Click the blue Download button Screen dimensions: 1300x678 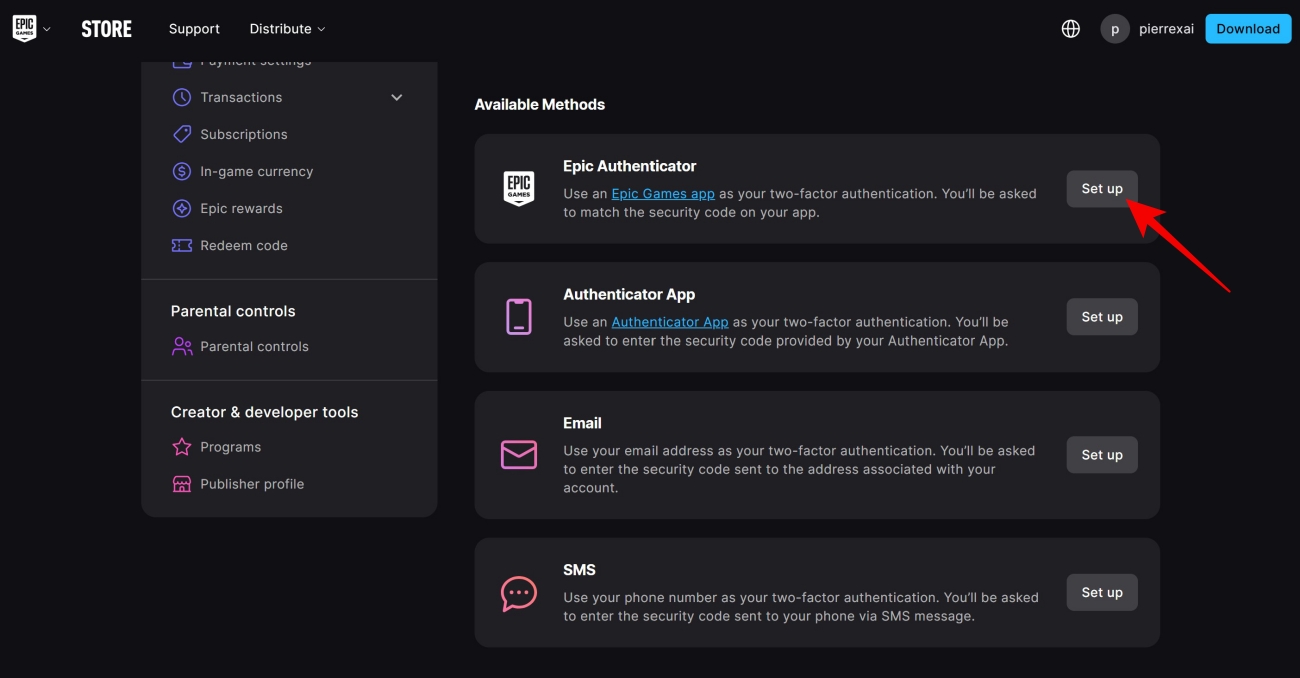point(1248,29)
